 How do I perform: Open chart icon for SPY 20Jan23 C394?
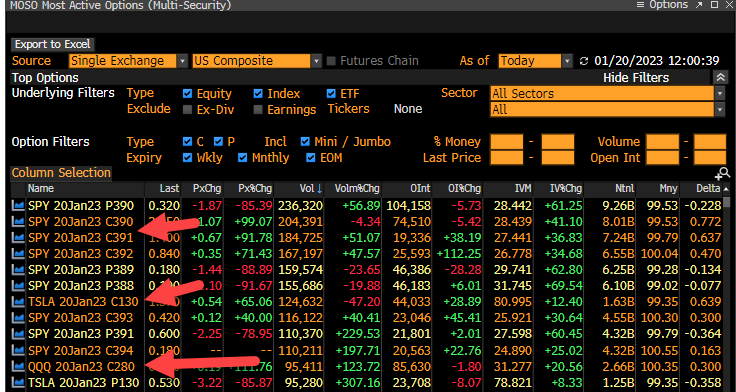coord(18,350)
